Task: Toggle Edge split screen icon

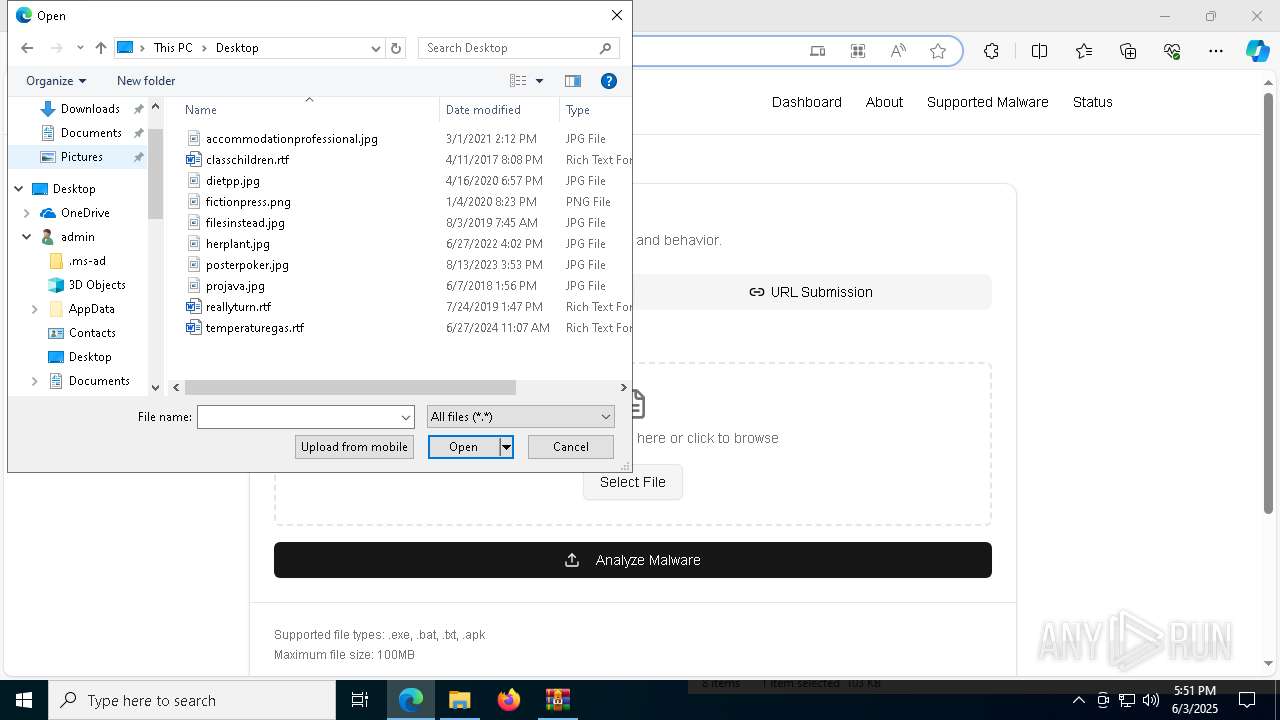Action: [x=1039, y=51]
